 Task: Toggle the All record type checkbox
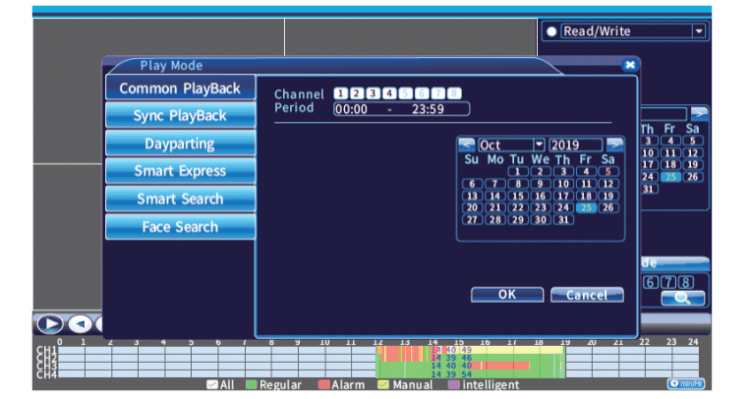click(212, 384)
